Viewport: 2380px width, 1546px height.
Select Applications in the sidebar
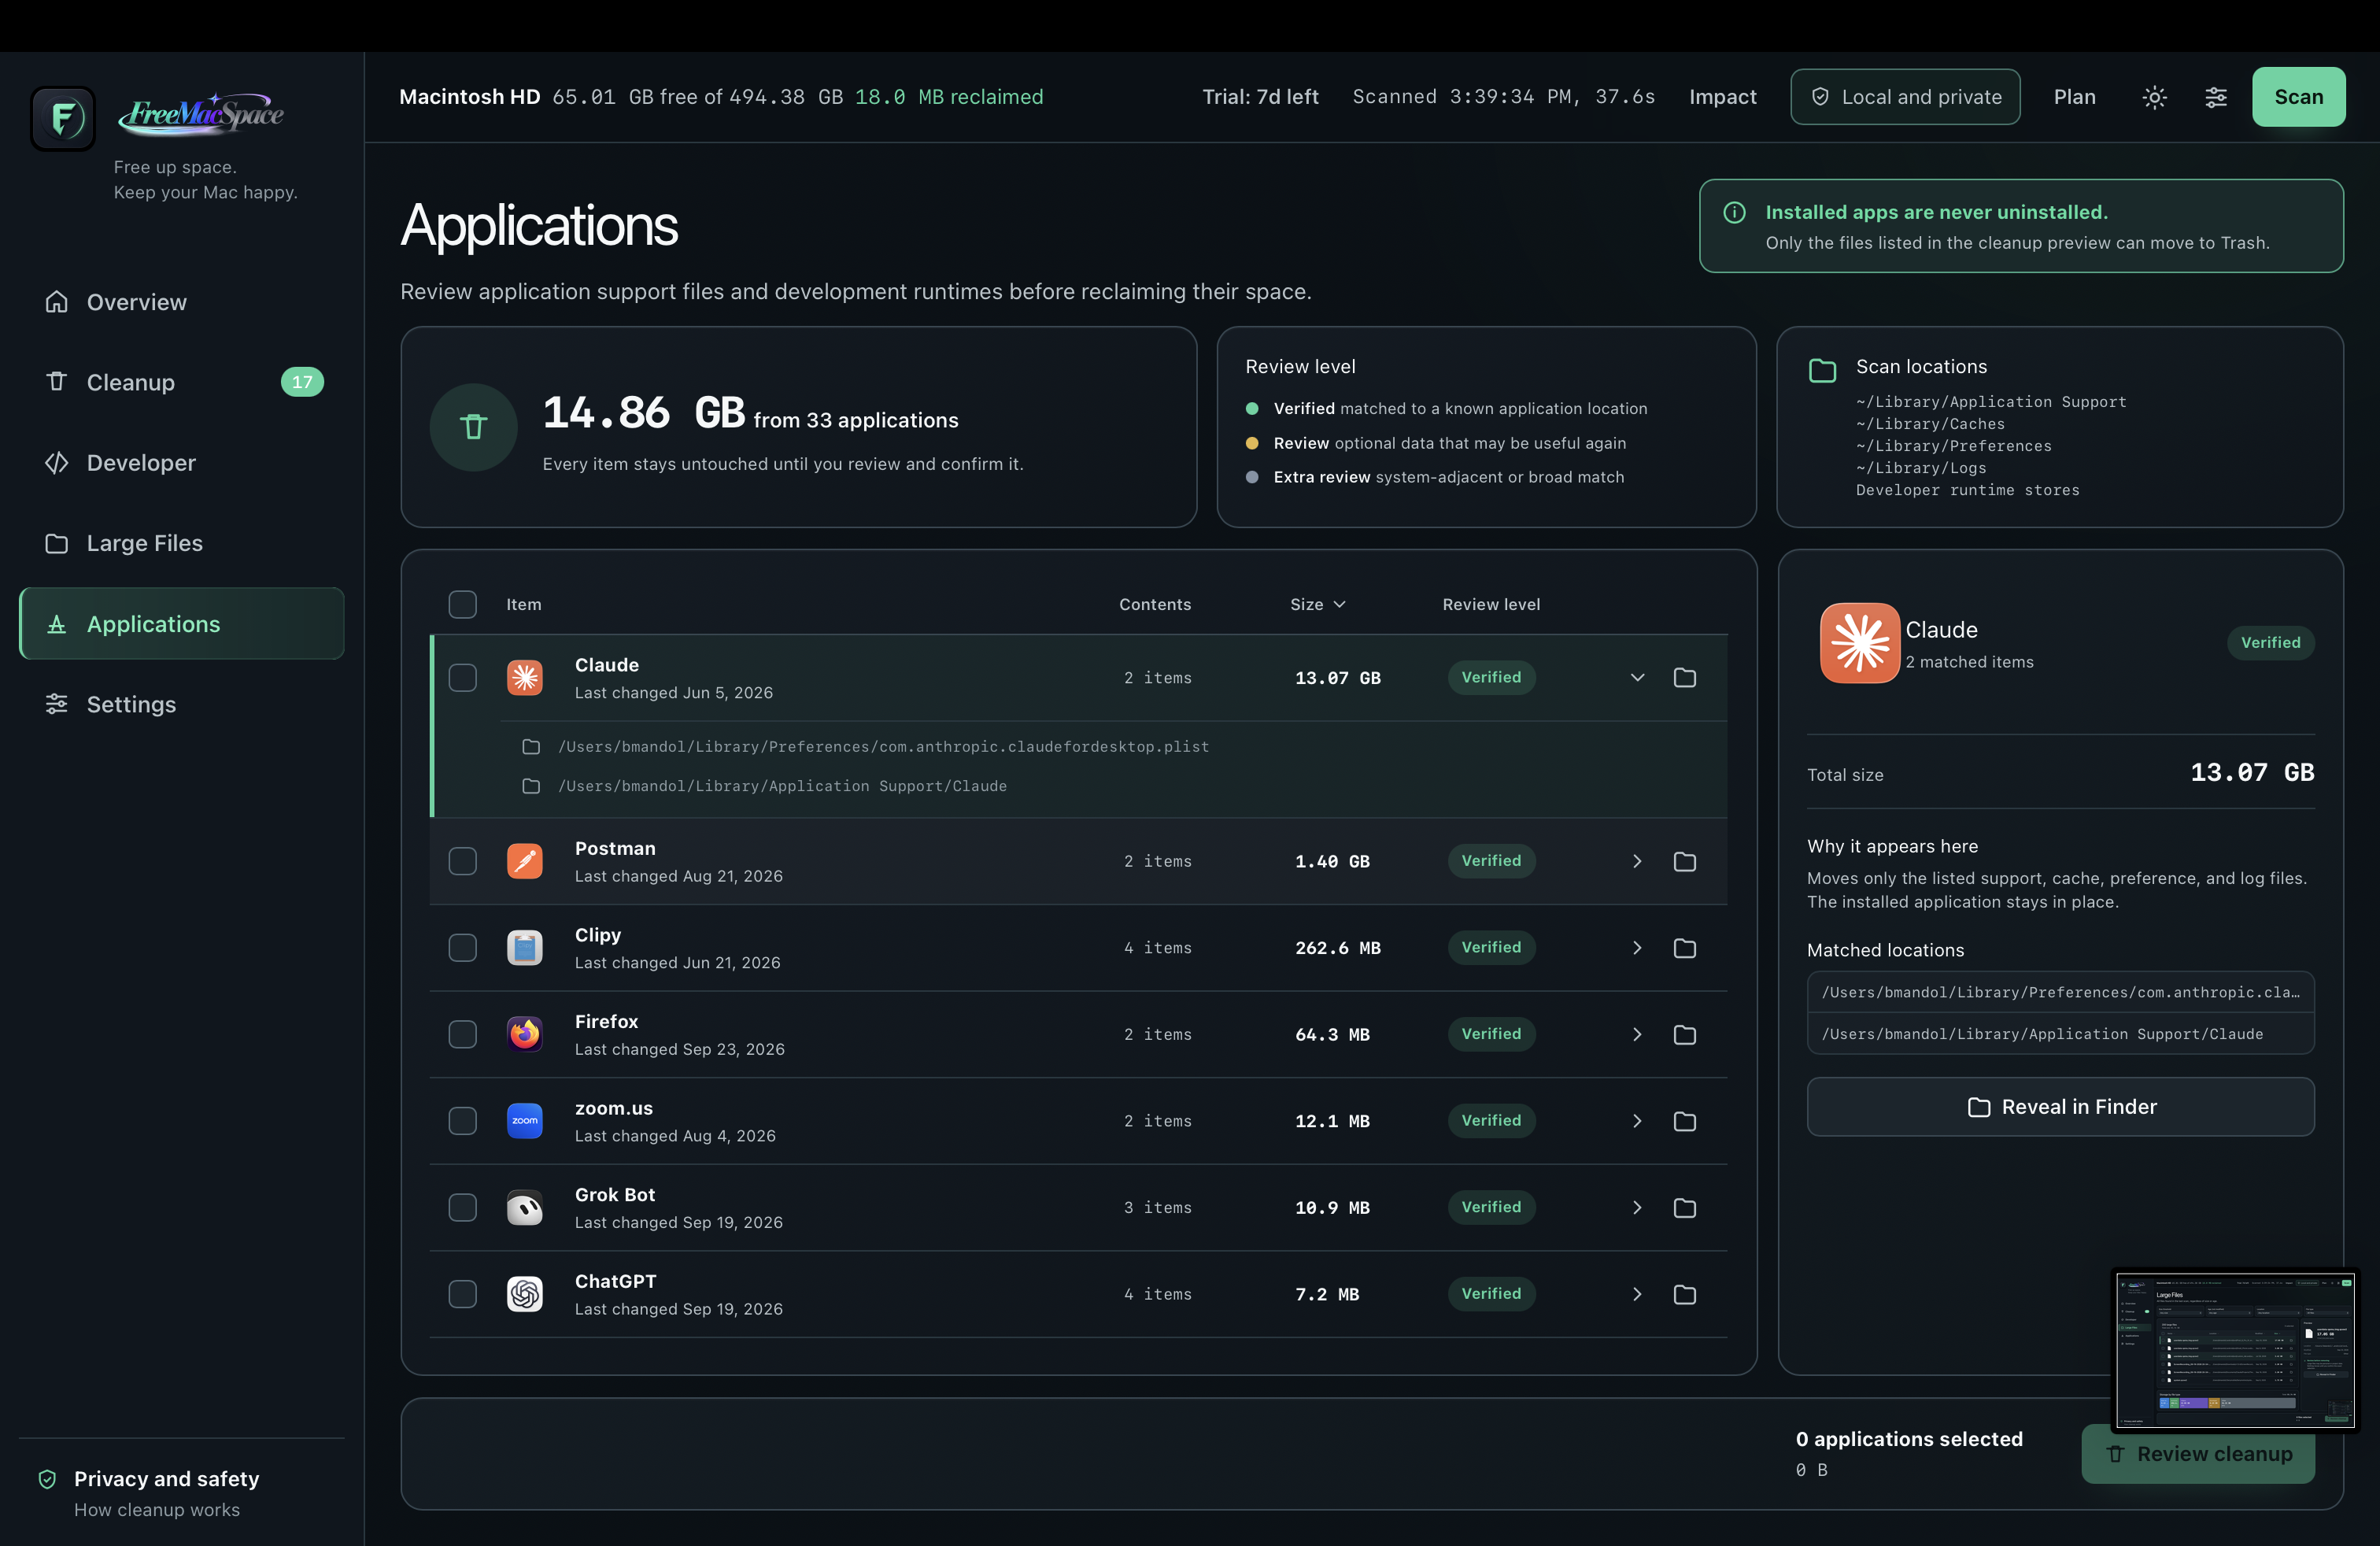click(x=182, y=624)
